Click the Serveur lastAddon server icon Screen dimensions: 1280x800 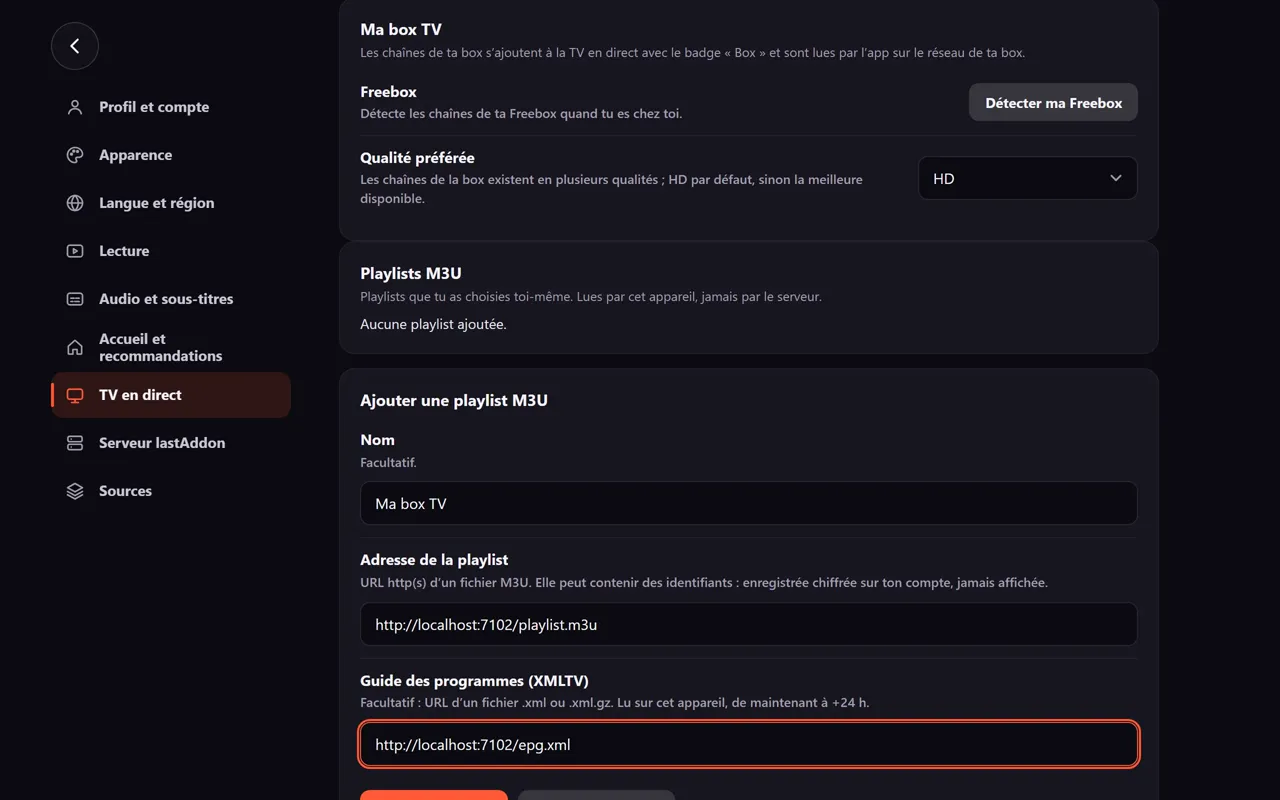[x=75, y=443]
